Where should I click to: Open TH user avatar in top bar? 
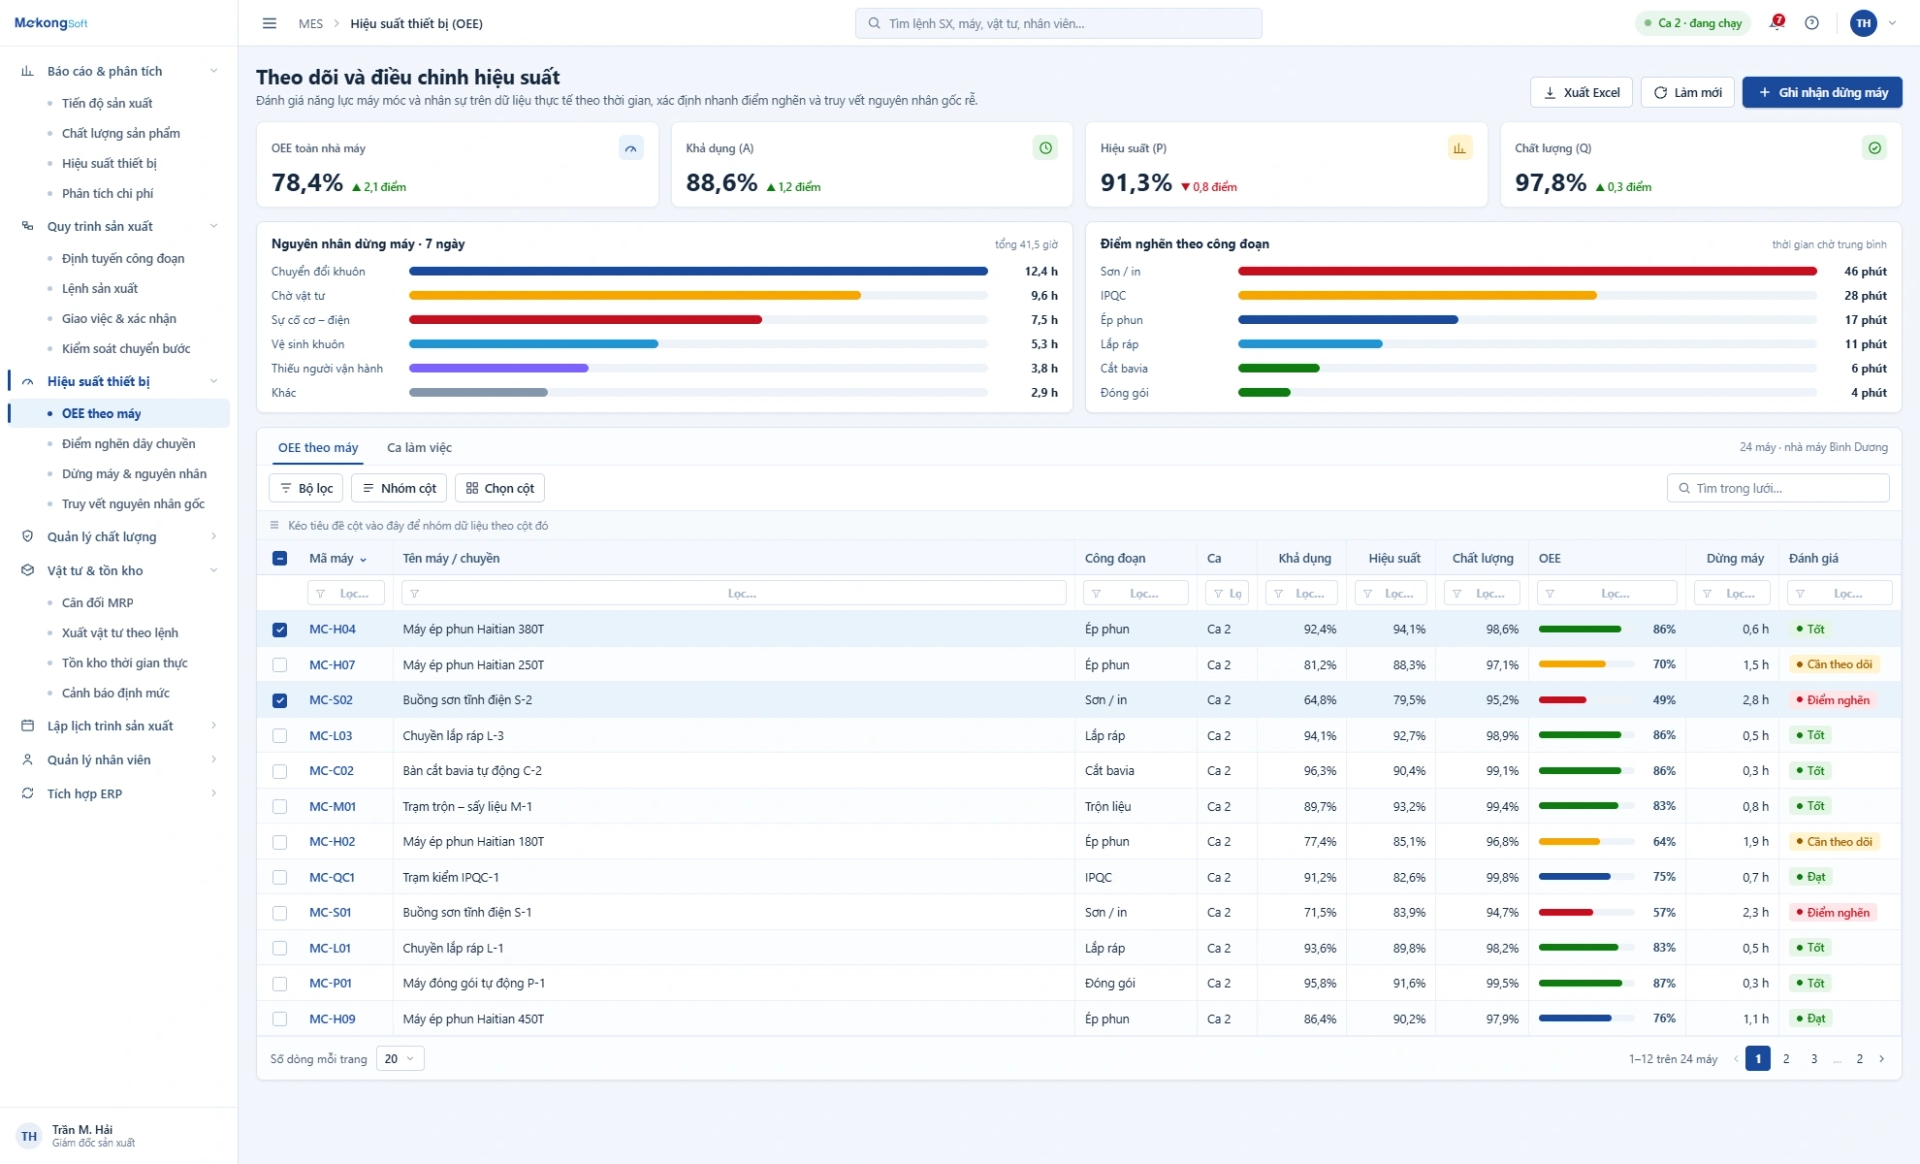pos(1863,23)
